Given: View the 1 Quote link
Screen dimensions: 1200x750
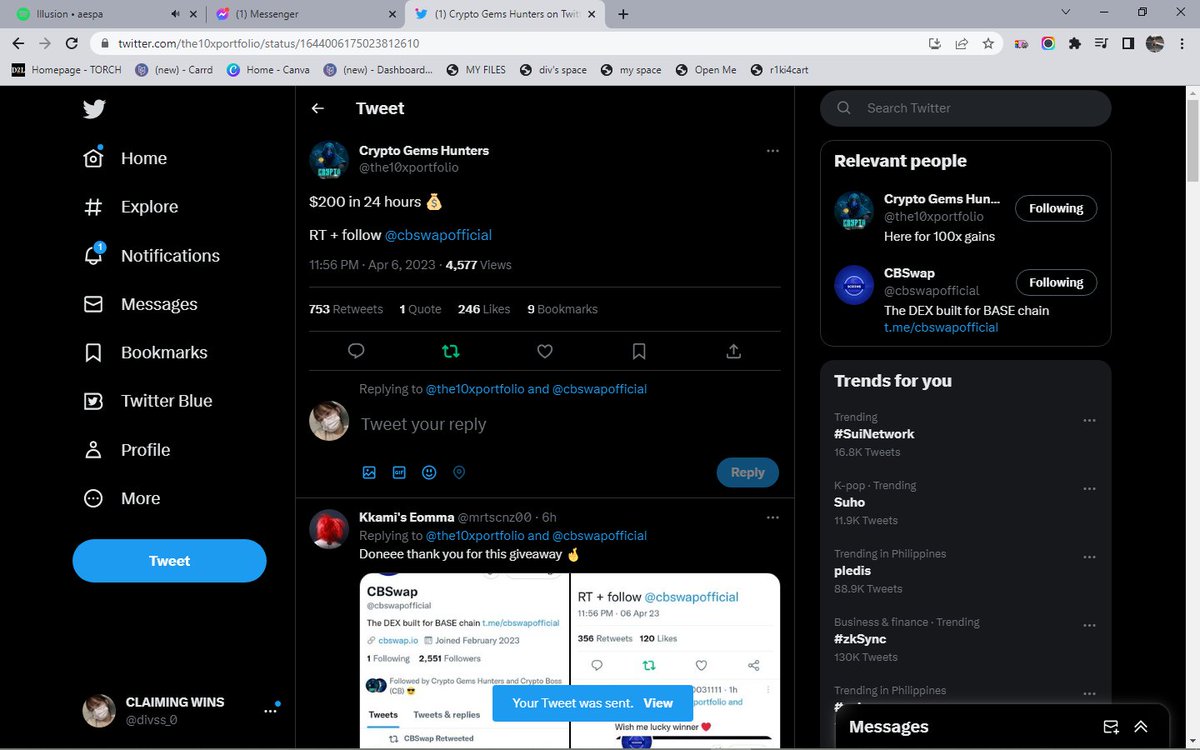Looking at the screenshot, I should [420, 309].
